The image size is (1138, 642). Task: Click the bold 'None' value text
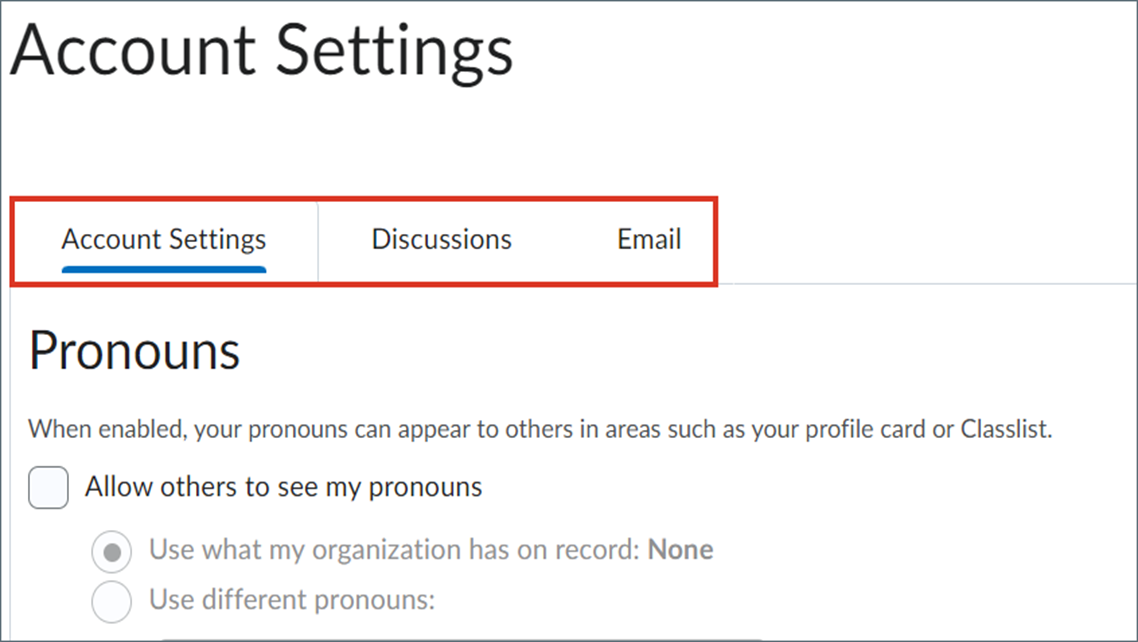681,550
